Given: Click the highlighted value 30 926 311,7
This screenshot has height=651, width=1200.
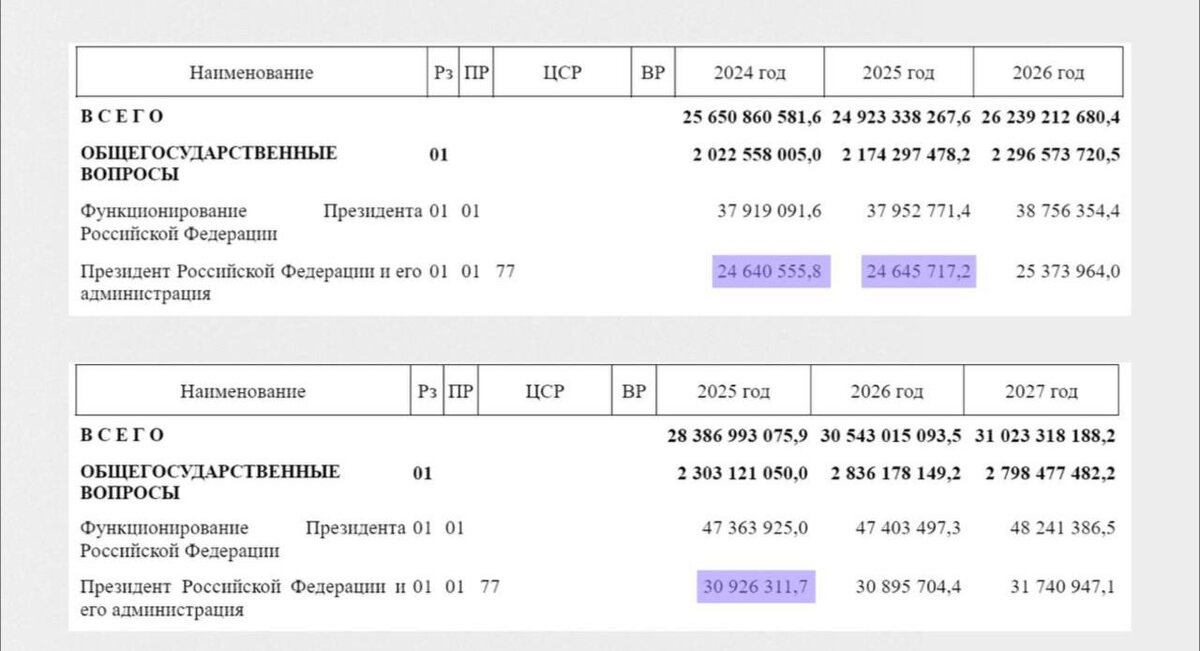Looking at the screenshot, I should (x=756, y=587).
